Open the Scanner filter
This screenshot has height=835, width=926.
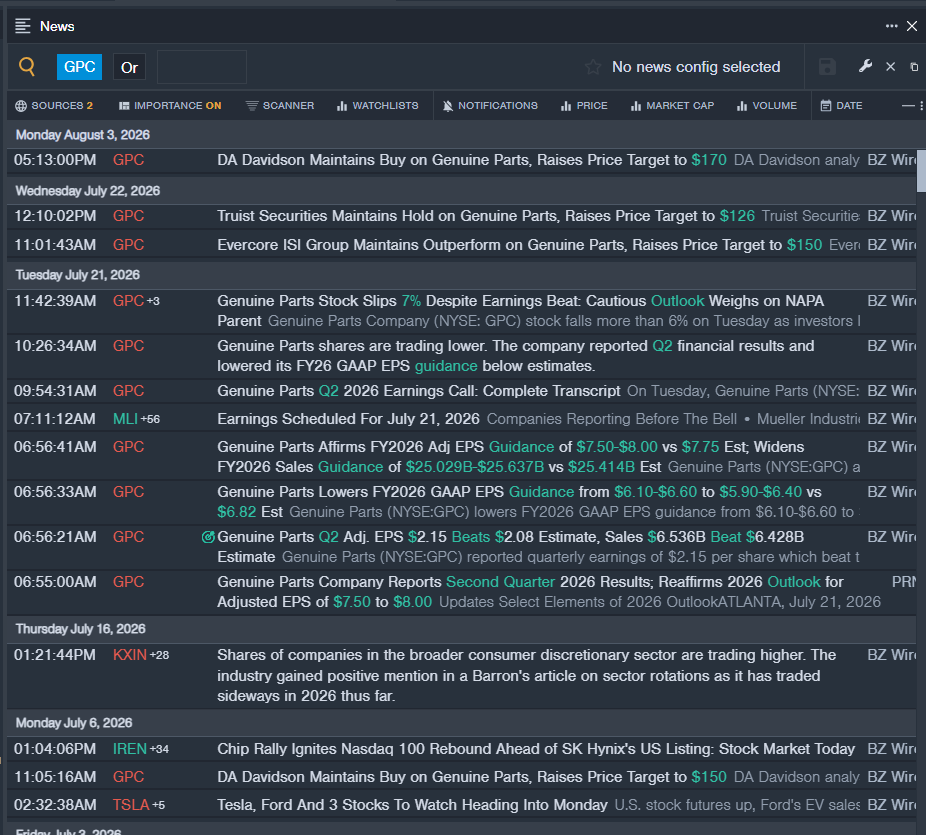280,106
